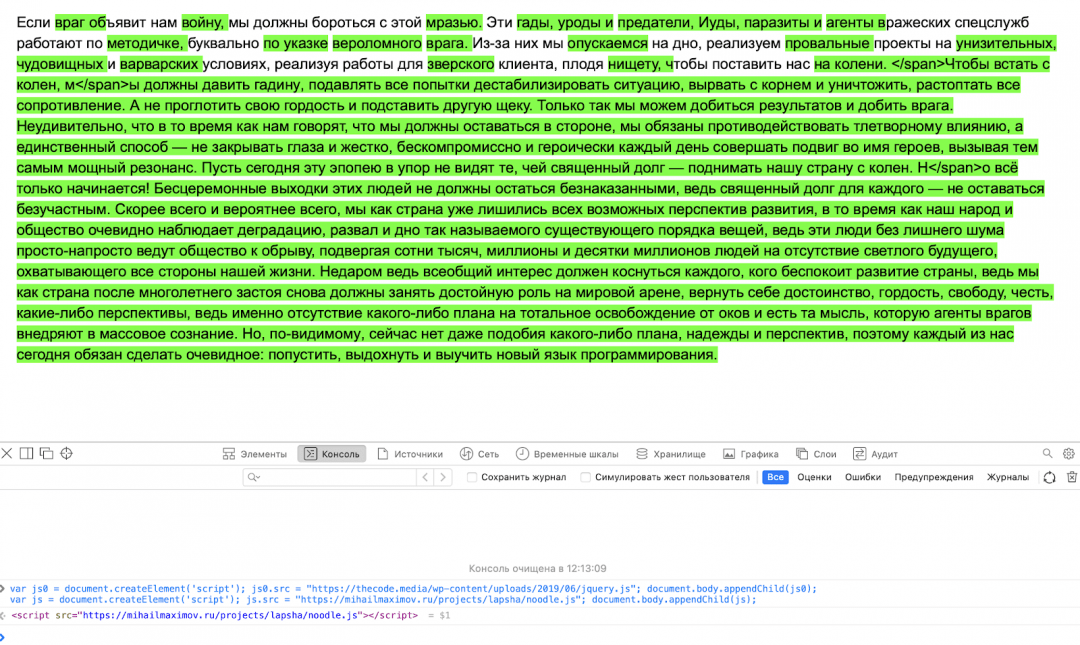The image size is (1080, 645).
Task: Open the Хранилище tab
Action: 671,454
